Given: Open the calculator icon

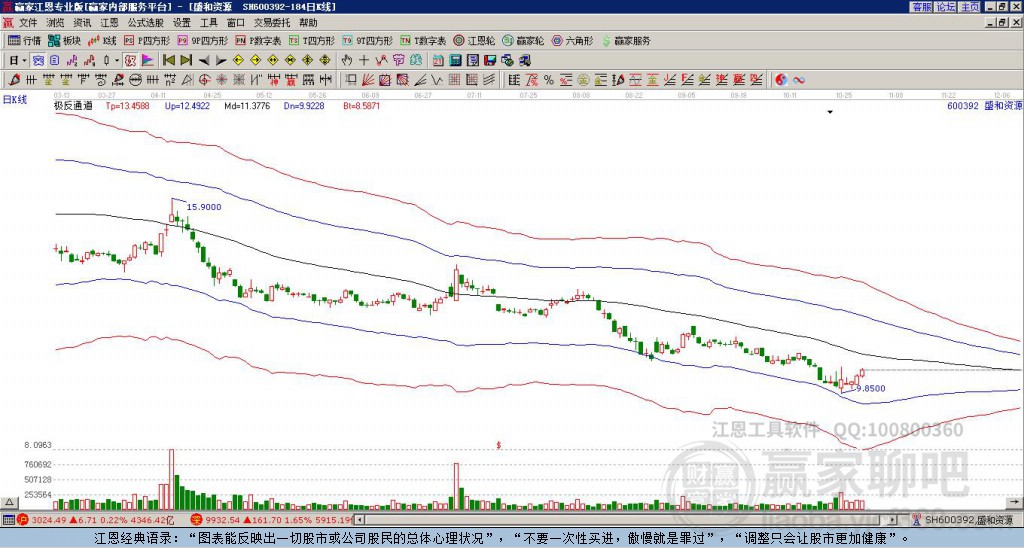Looking at the screenshot, I should click(456, 61).
